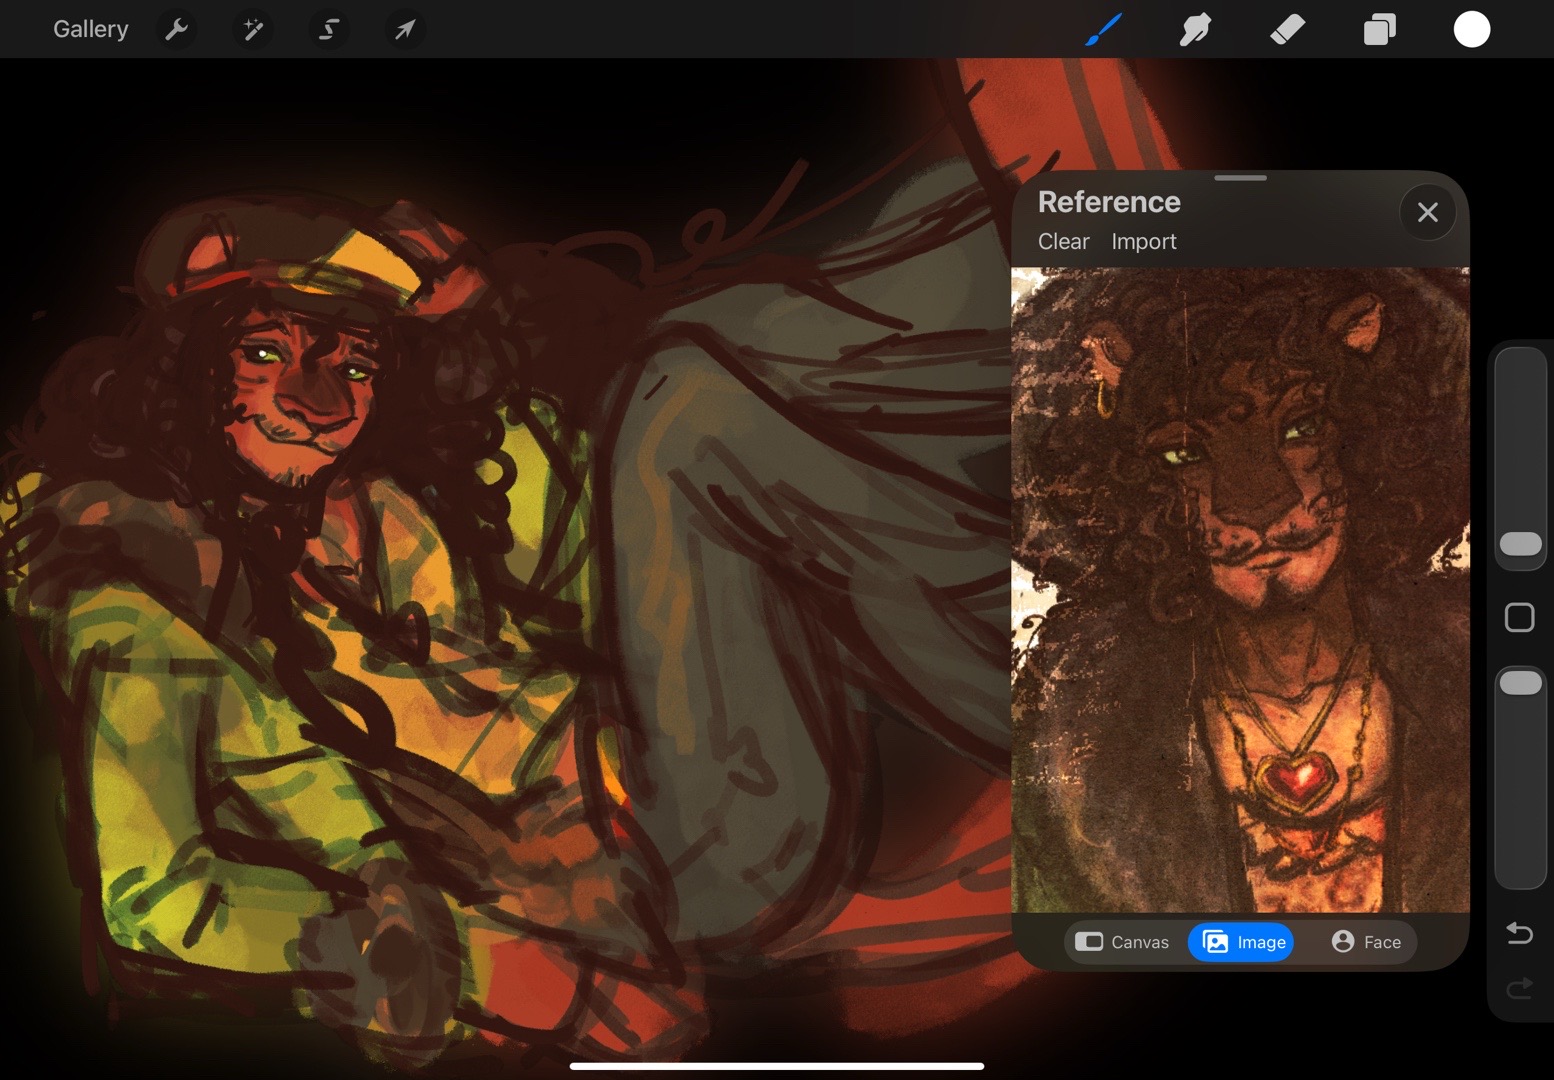This screenshot has width=1554, height=1080.
Task: Select the Eraser tool
Action: [x=1287, y=29]
